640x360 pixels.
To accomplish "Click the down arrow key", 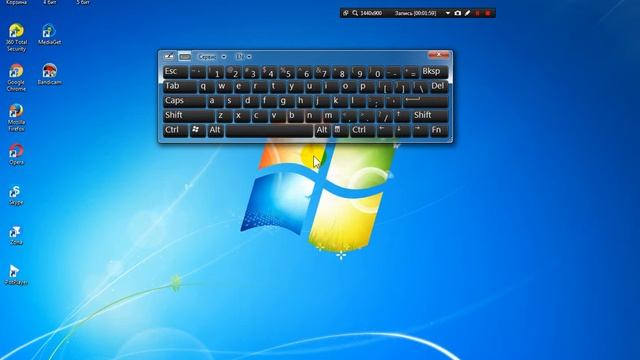I will (402, 130).
